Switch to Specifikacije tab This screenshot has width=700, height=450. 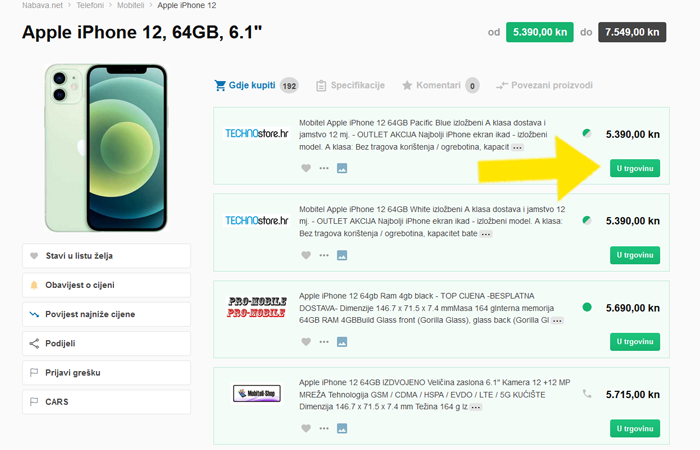pyautogui.click(x=350, y=85)
